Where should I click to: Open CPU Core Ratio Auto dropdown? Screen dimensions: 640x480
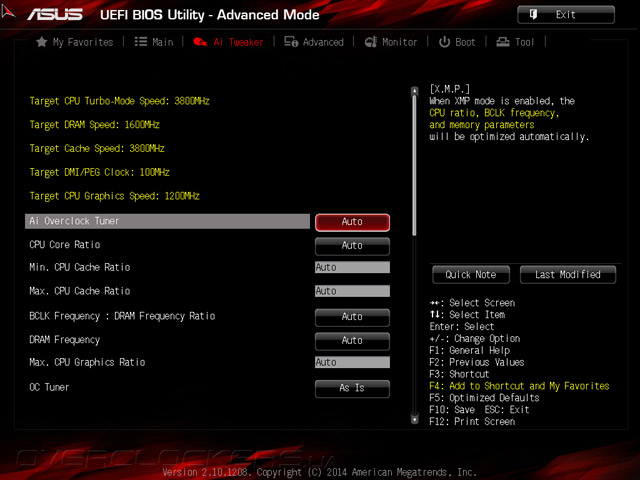pyautogui.click(x=352, y=246)
